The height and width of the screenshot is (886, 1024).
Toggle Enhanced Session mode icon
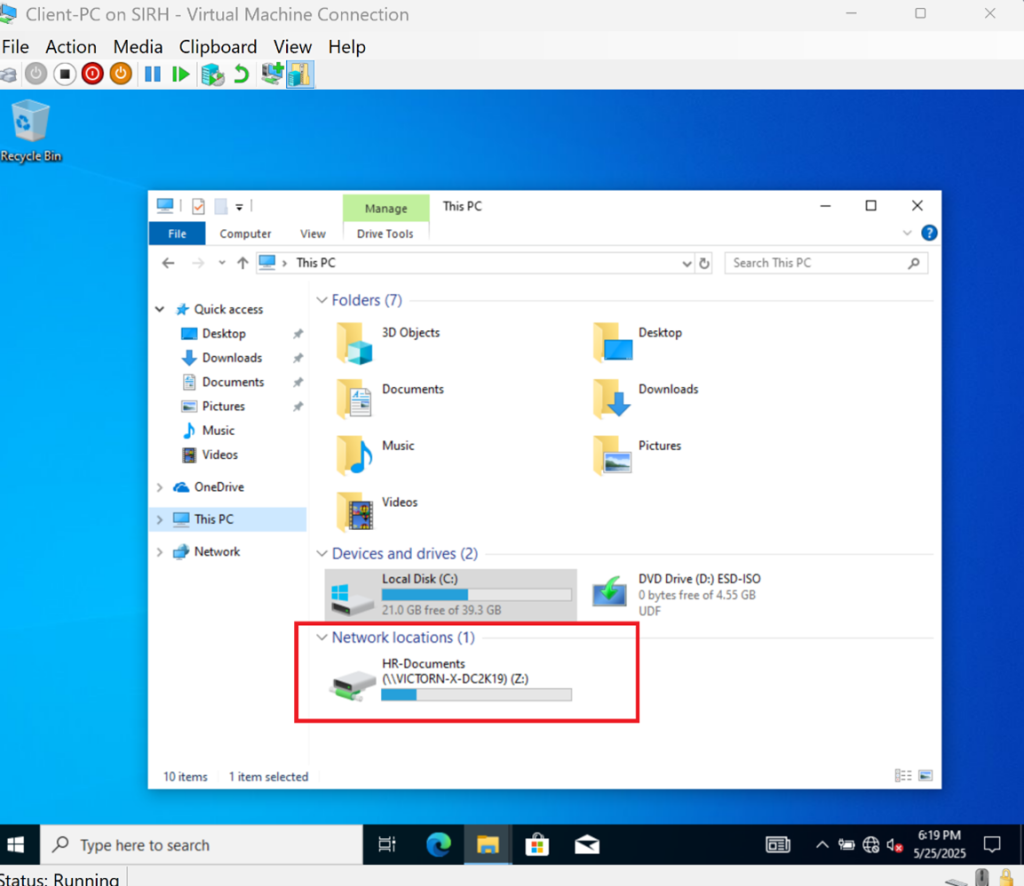pyautogui.click(x=300, y=74)
